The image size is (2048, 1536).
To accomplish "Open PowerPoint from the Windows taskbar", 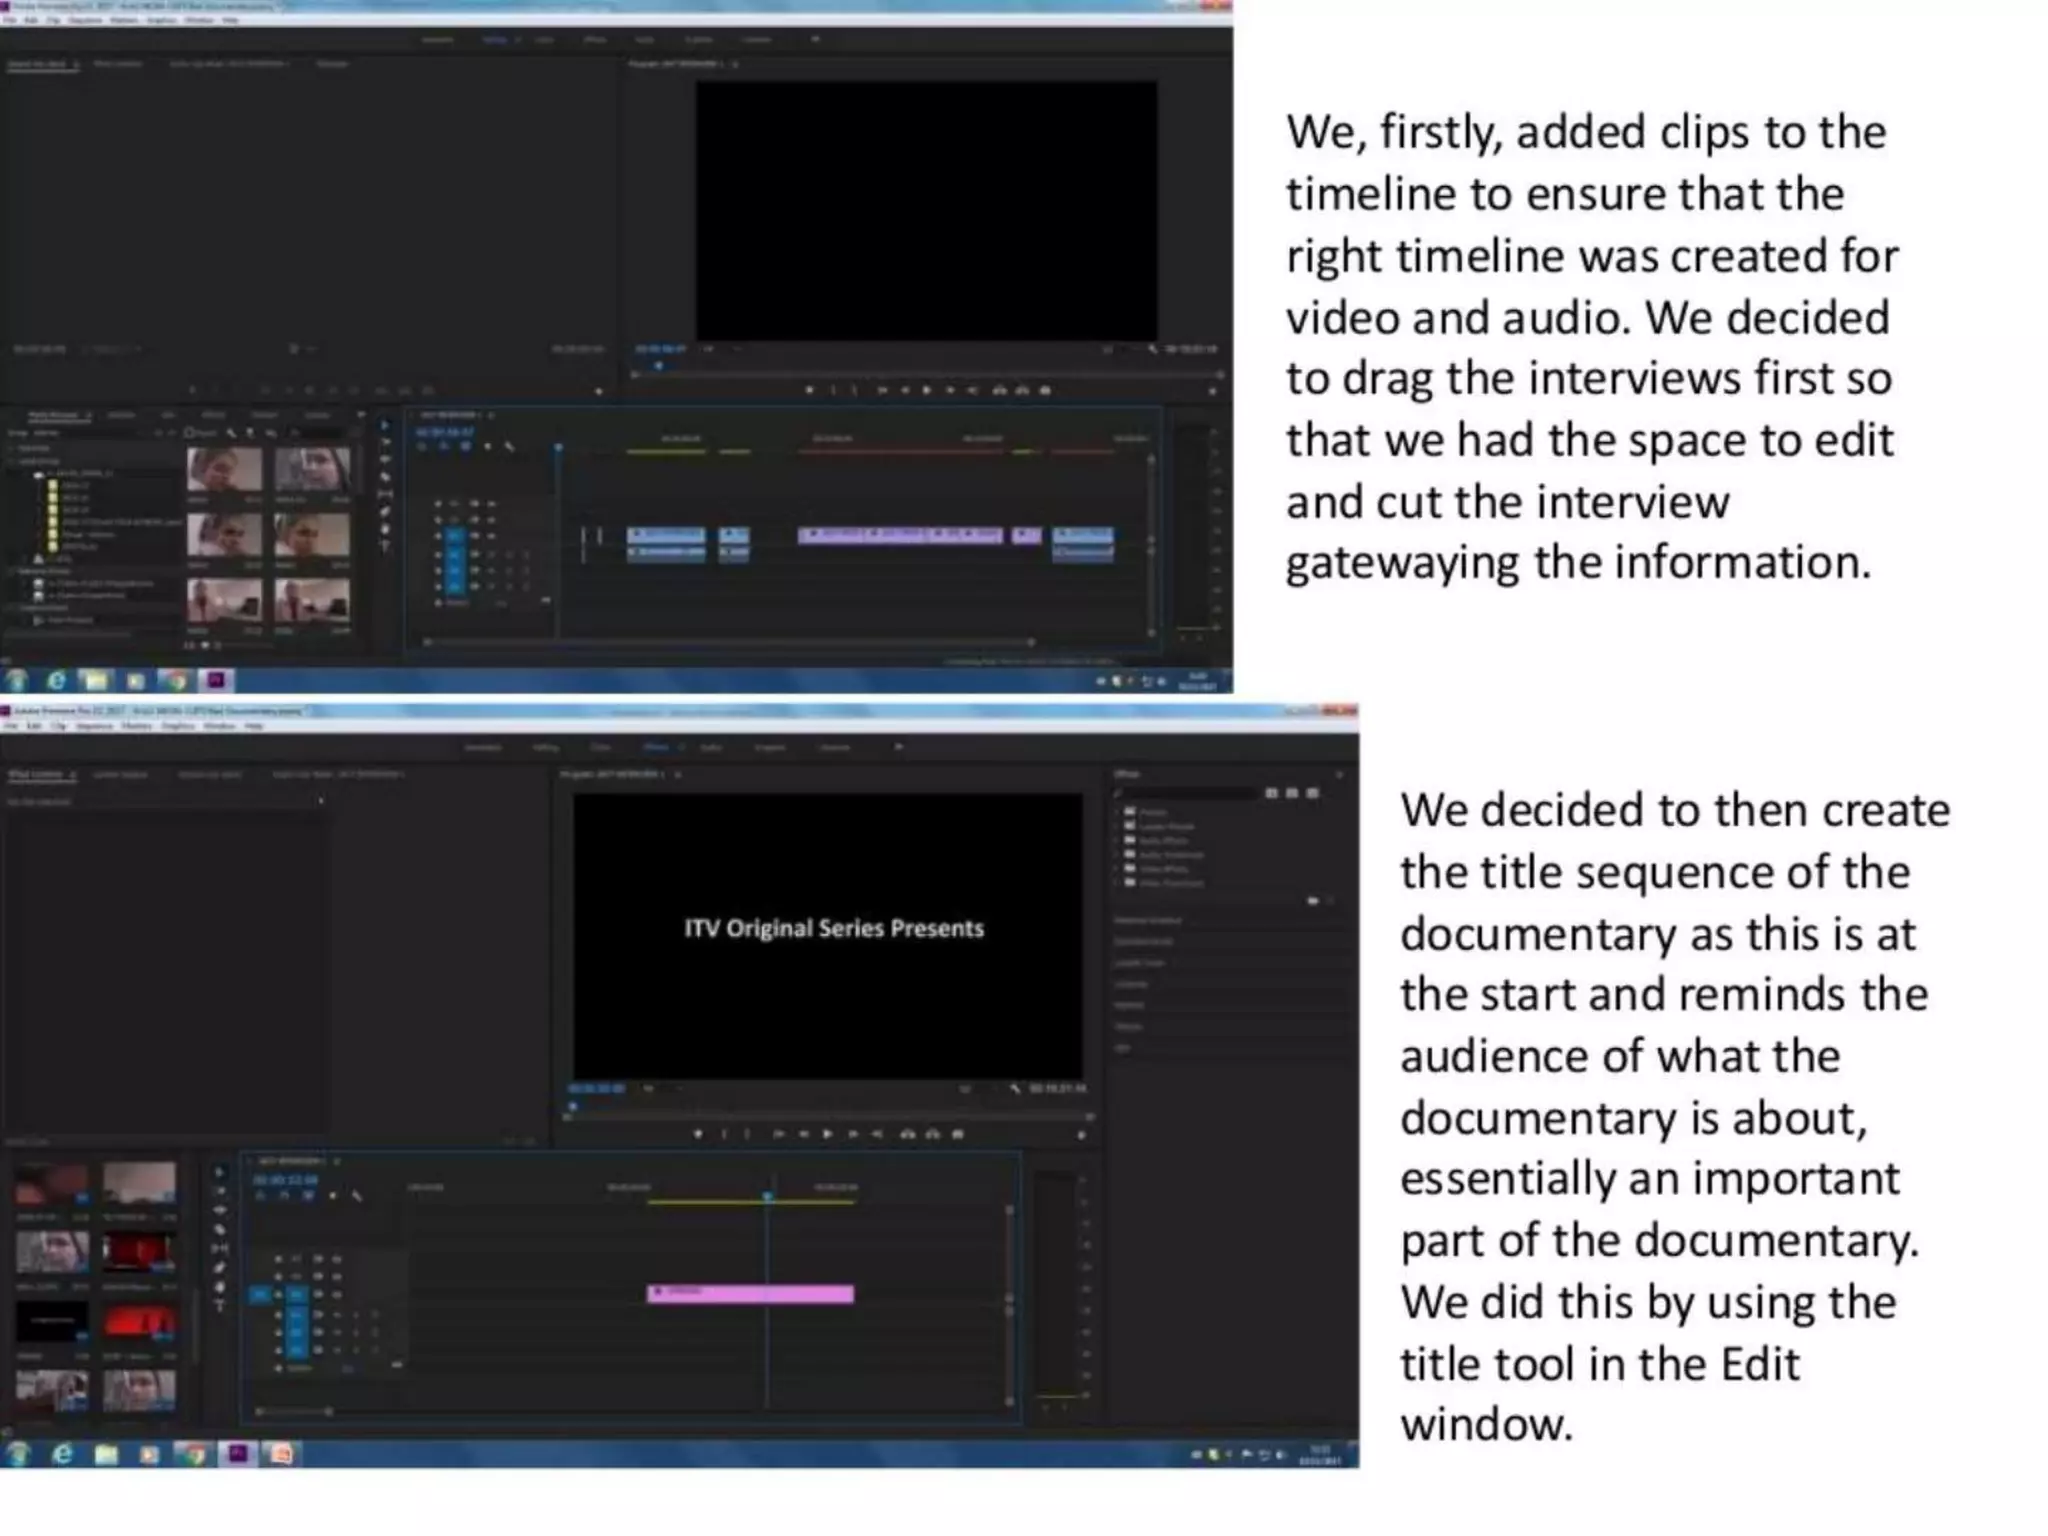I will [281, 1454].
